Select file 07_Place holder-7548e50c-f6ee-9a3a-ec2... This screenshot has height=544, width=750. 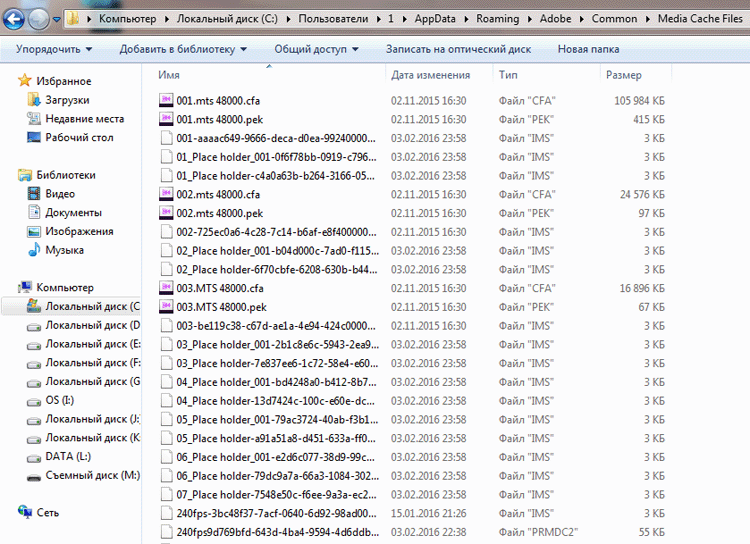276,495
